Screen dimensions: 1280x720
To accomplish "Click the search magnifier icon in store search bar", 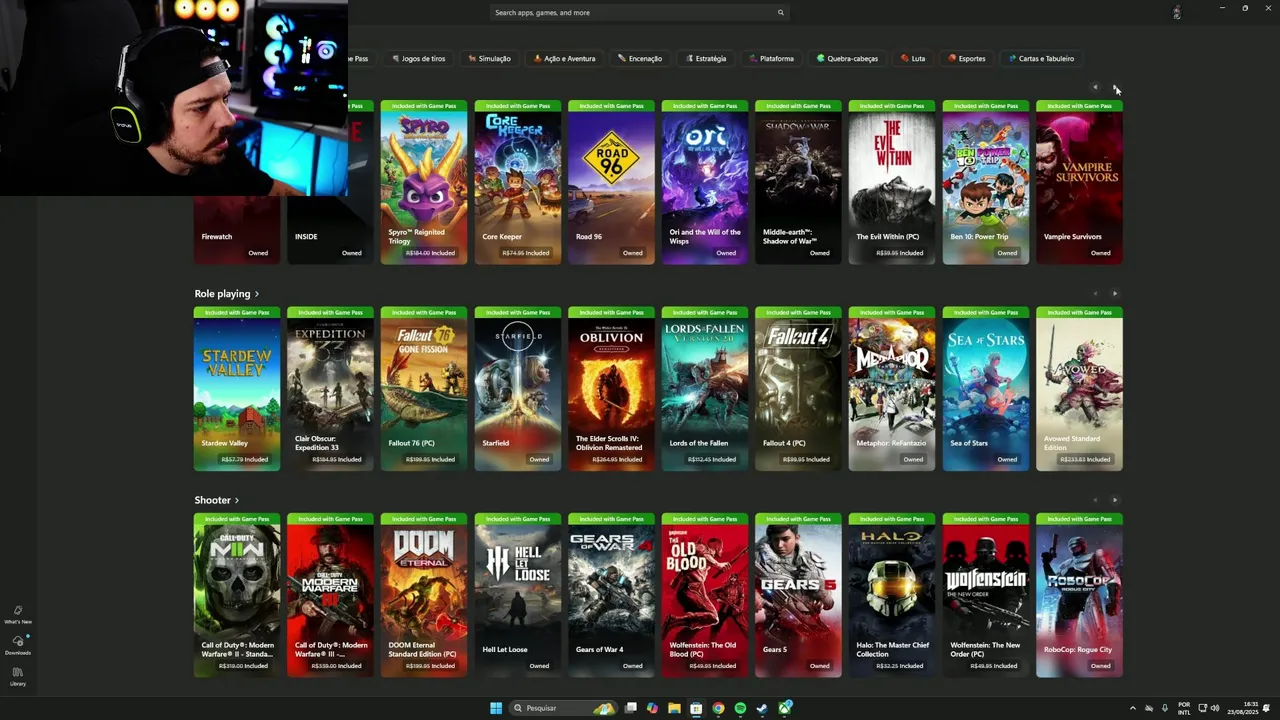I will tap(781, 13).
